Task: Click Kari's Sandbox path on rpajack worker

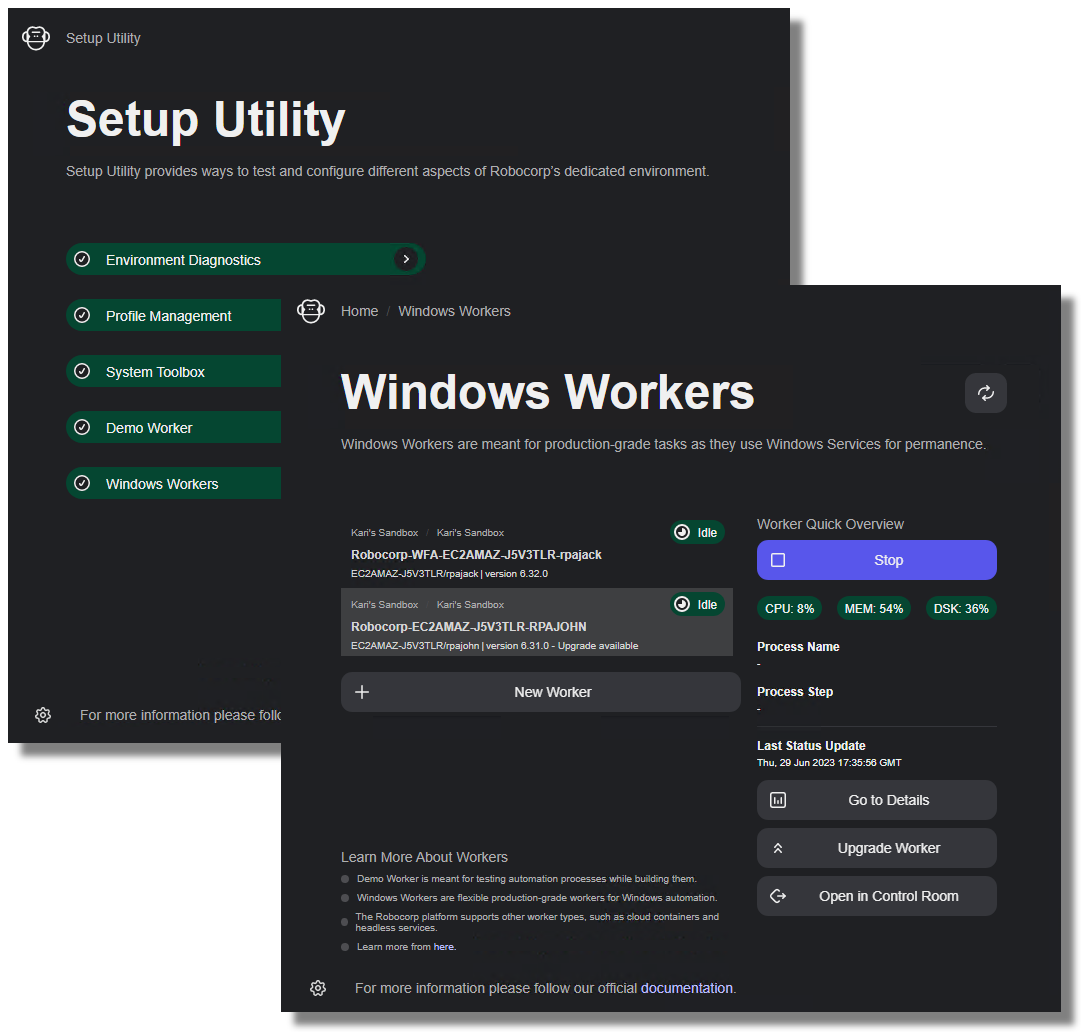Action: coord(427,532)
